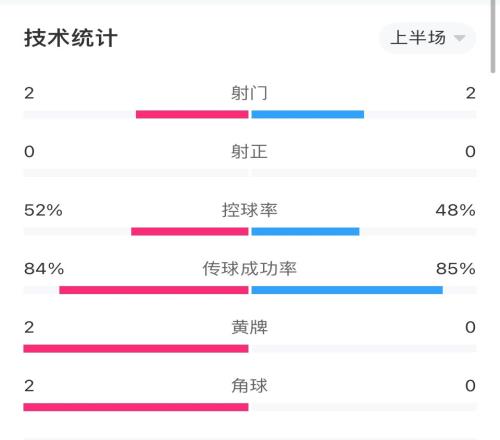500x440 pixels.
Task: Click the pink 控球率 bar
Action: tap(190, 231)
